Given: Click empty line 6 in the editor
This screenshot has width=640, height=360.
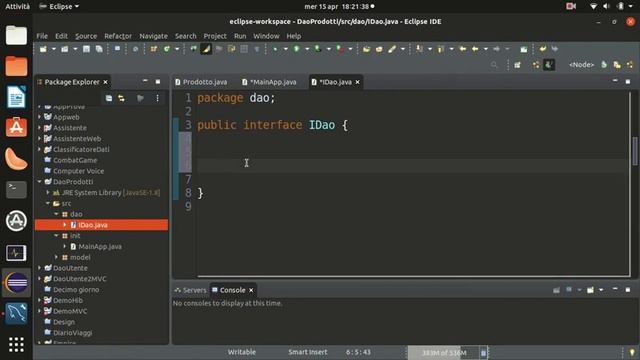Looking at the screenshot, I should tap(412, 166).
